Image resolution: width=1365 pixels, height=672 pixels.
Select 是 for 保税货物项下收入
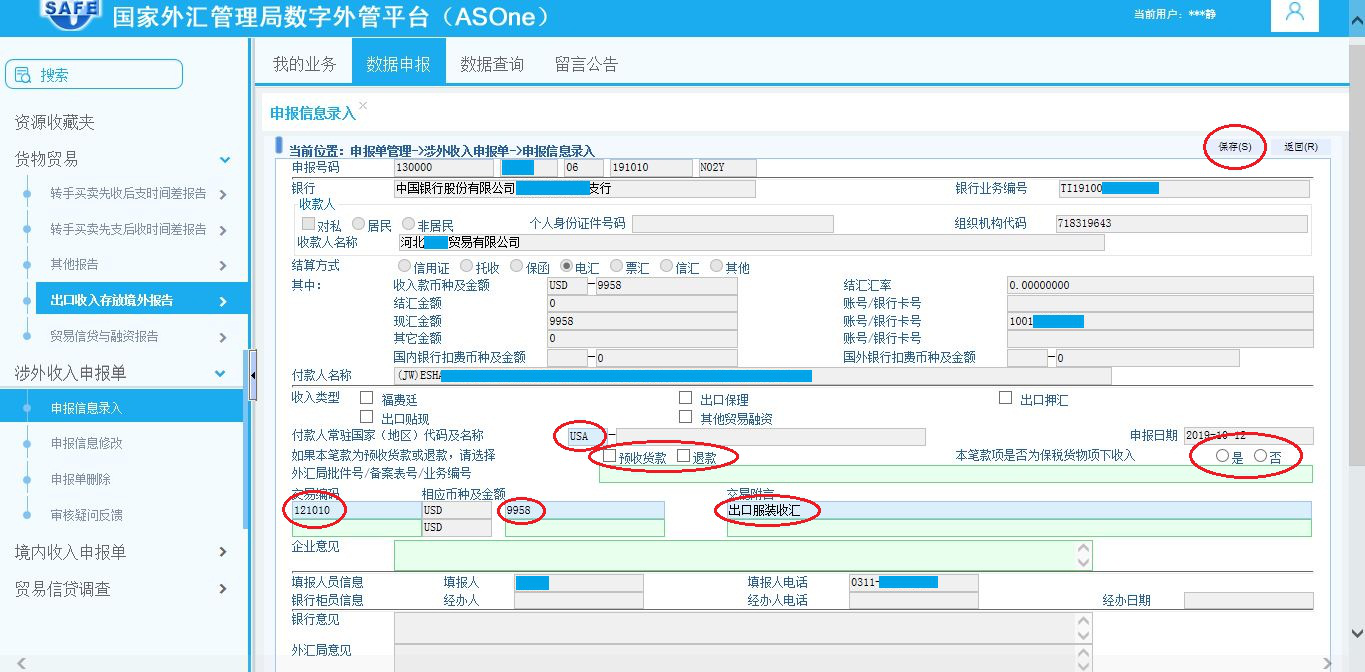tap(1222, 456)
